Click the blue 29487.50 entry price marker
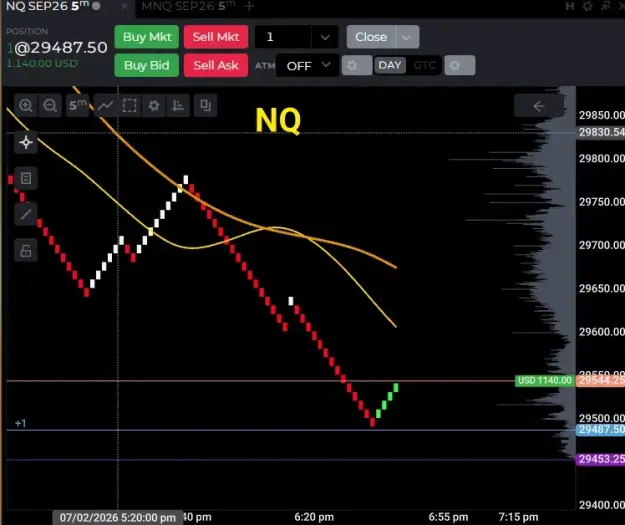This screenshot has width=625, height=525. coord(601,430)
